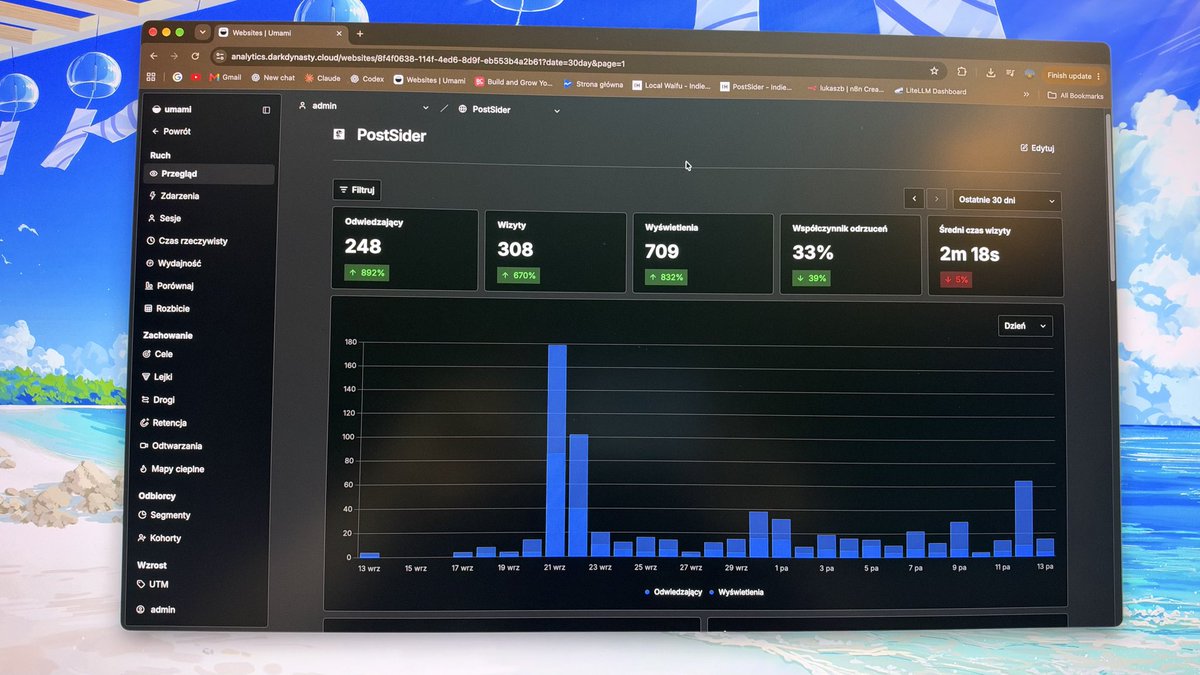Open the Retencja retention page

click(162, 423)
